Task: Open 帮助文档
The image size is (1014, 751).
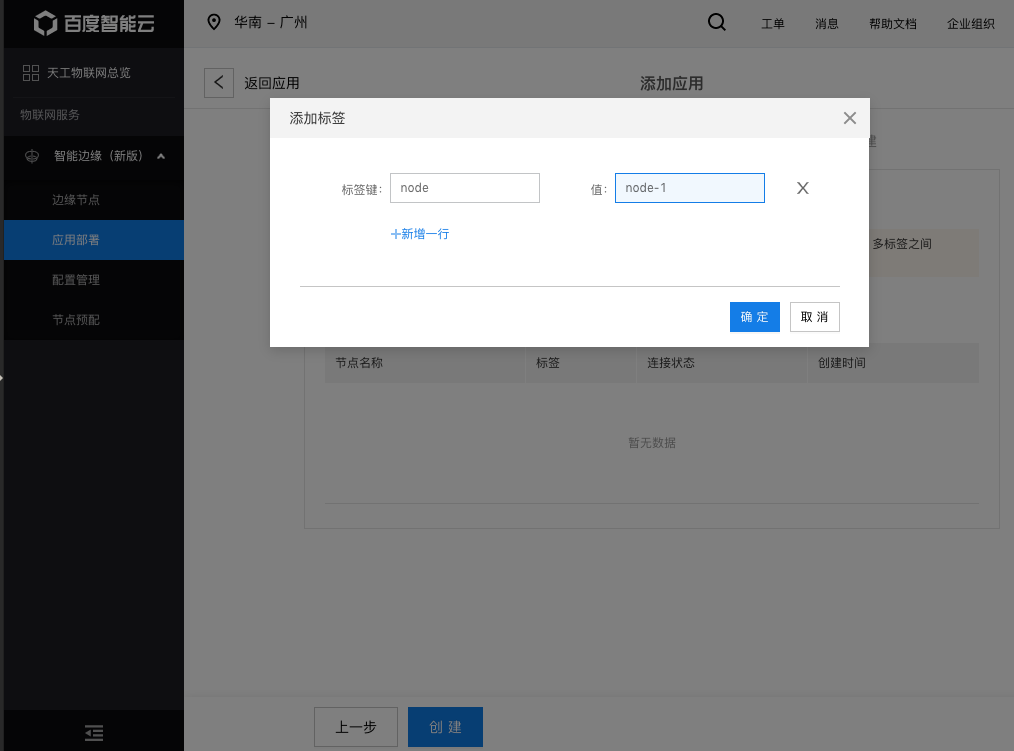Action: [892, 24]
